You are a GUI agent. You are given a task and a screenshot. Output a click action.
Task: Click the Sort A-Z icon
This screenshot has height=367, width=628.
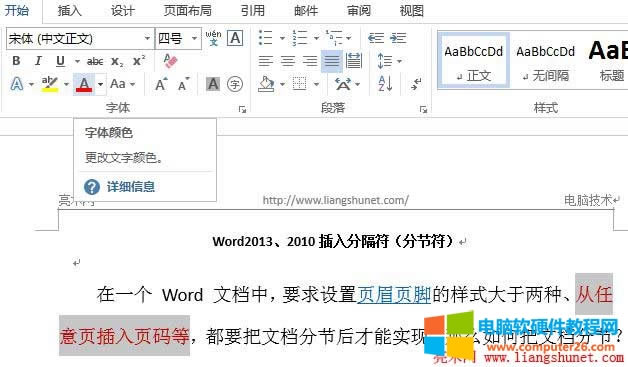point(385,84)
